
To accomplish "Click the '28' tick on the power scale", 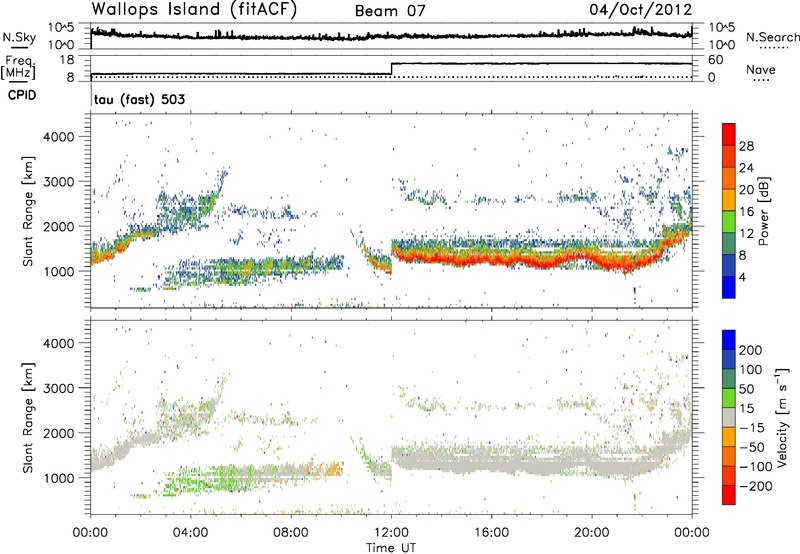I will click(x=746, y=146).
